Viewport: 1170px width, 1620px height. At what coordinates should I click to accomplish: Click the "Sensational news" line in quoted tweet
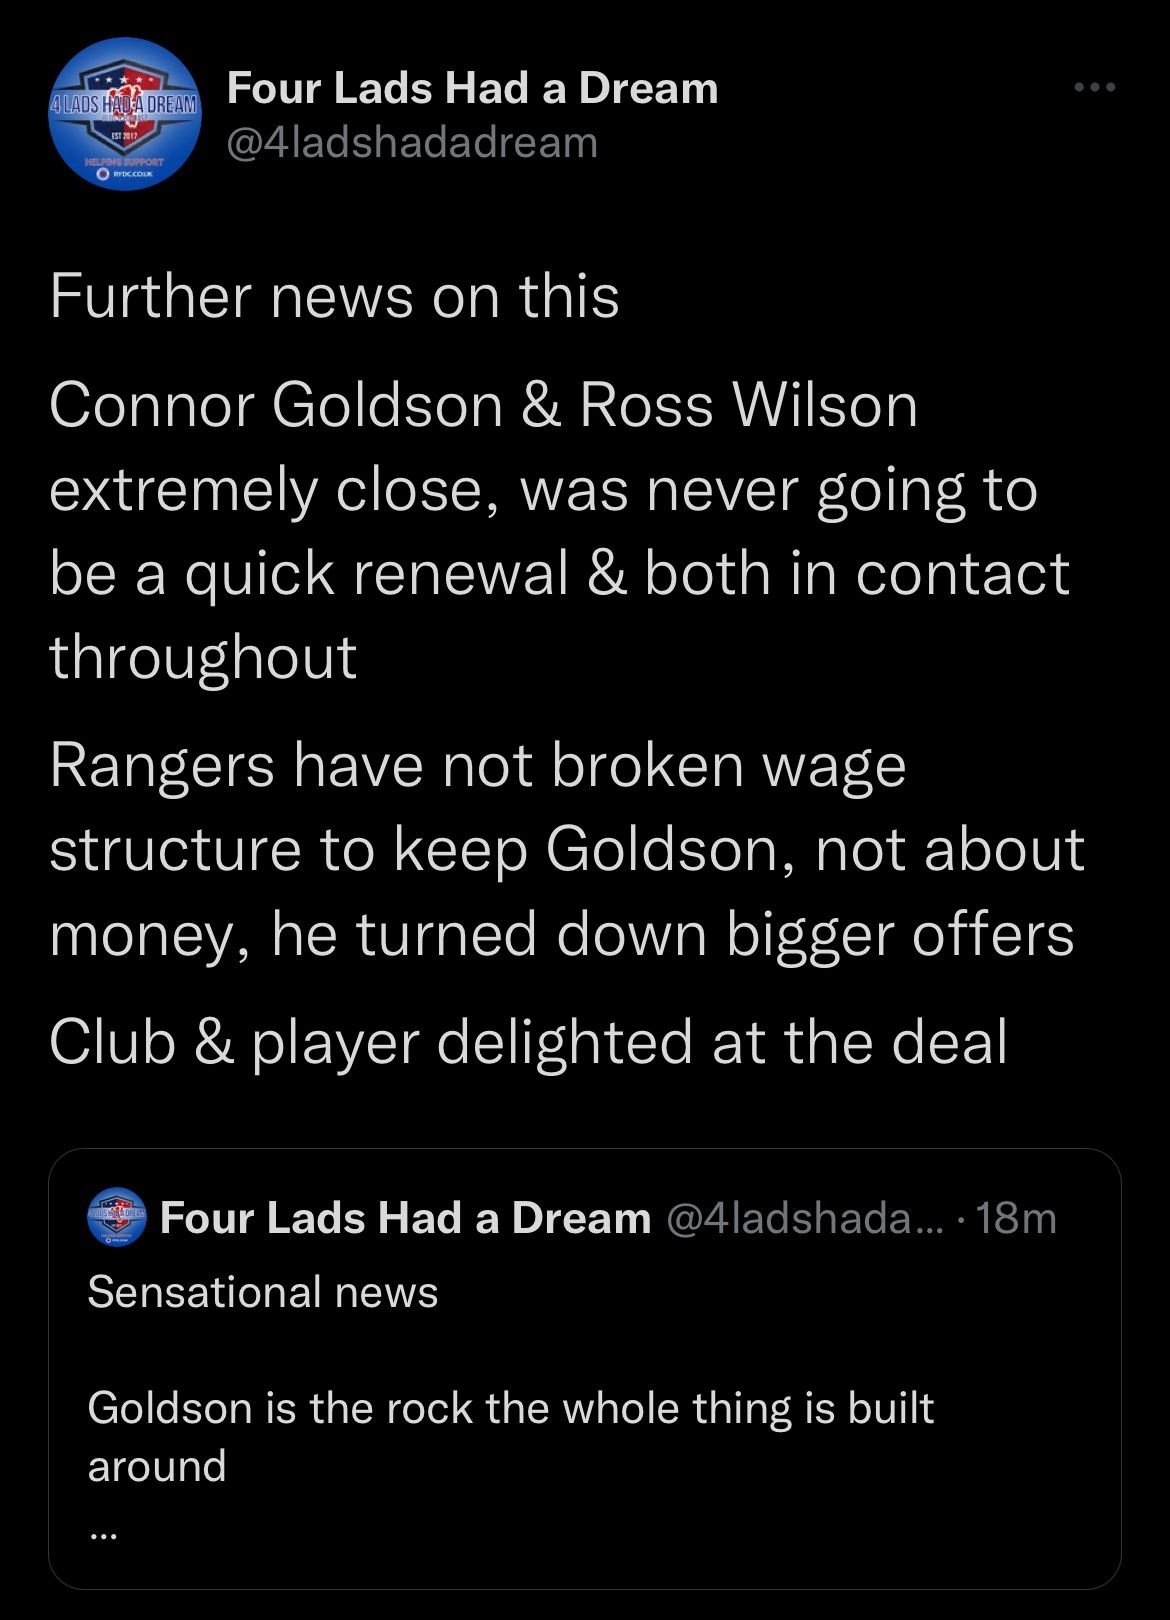click(x=263, y=1292)
